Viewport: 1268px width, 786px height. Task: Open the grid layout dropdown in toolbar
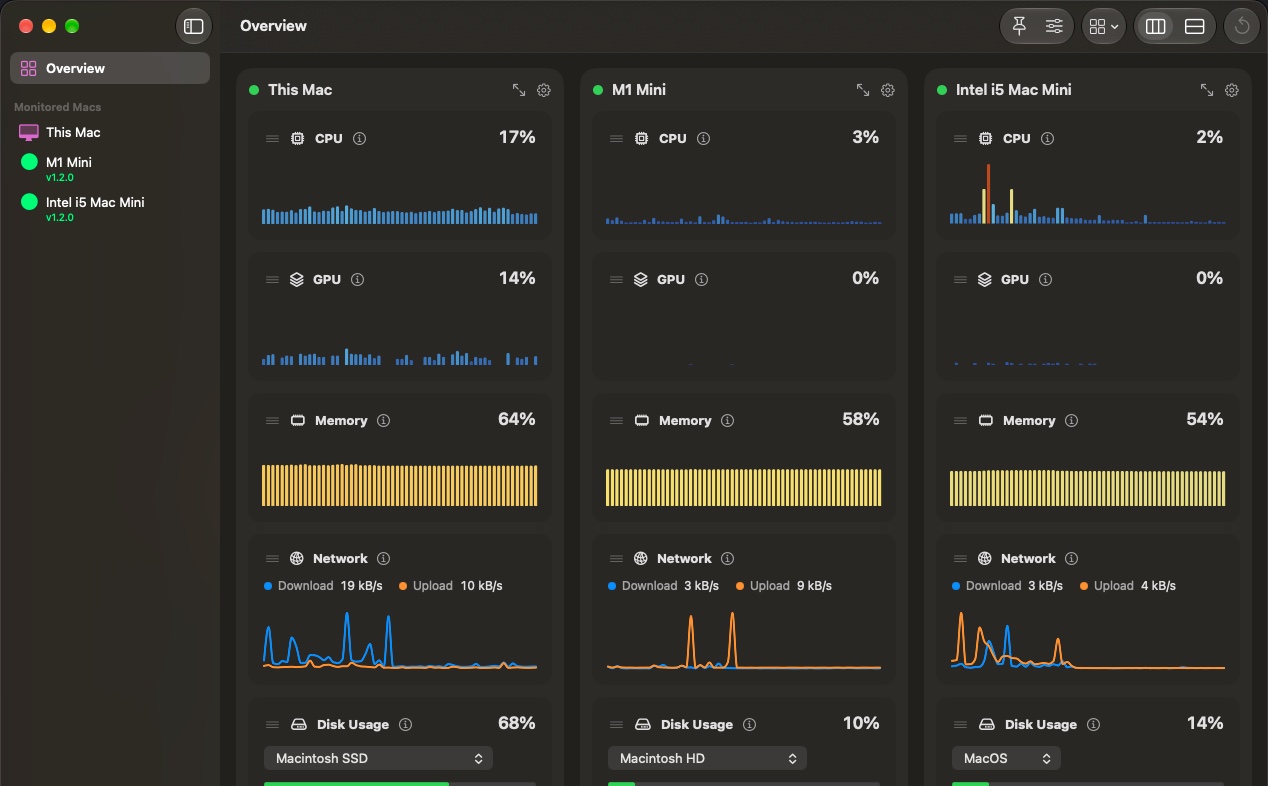[1104, 27]
